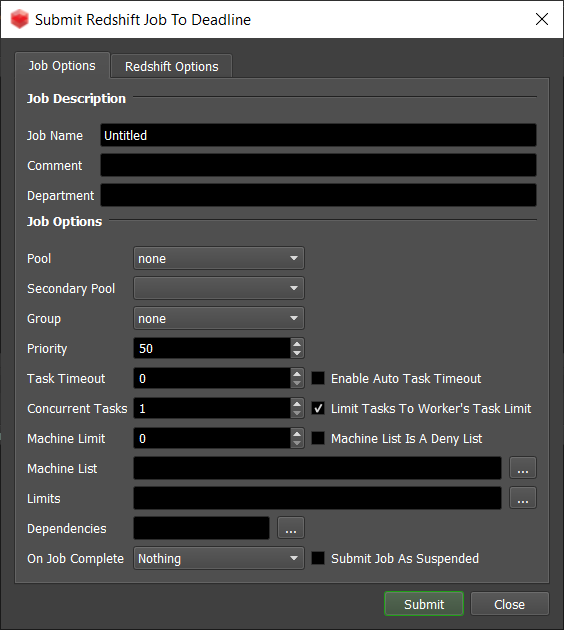Screen dimensions: 564x630
Task: Open the On Job Complete dropdown
Action: coord(219,558)
